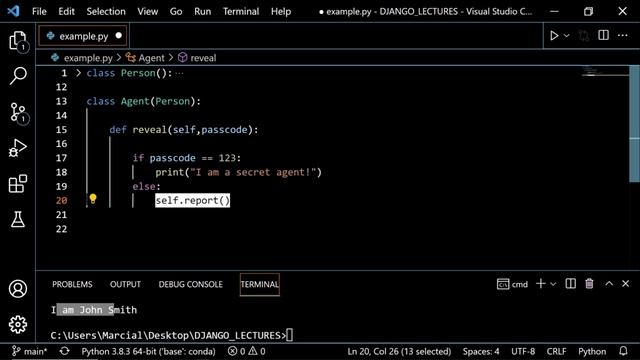Open the Terminal menu
This screenshot has width=640, height=360.
241,11
